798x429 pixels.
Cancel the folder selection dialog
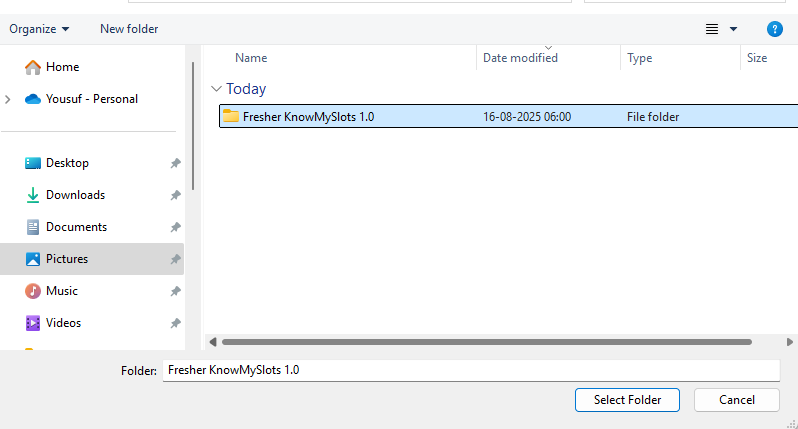coord(736,400)
